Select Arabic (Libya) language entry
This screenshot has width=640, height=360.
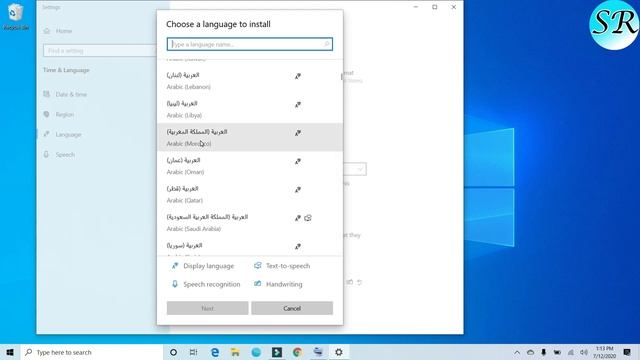point(250,109)
